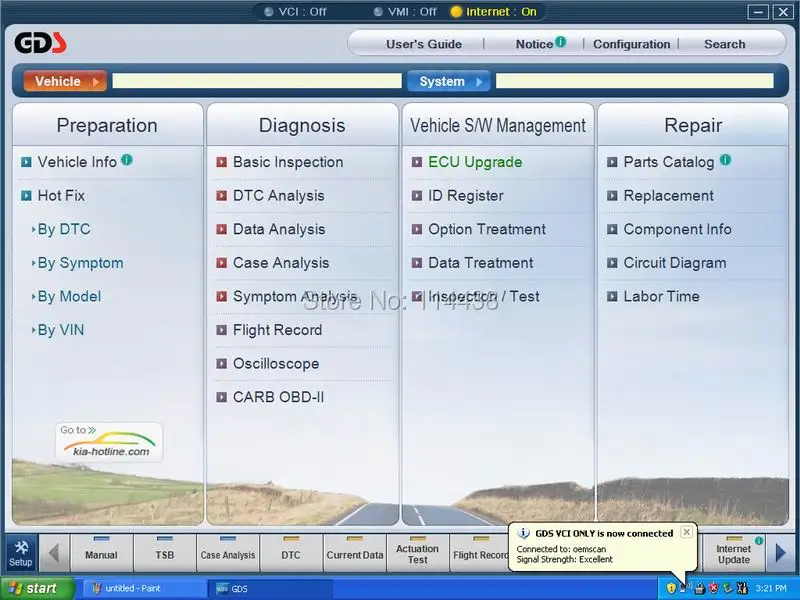Click the Hot Fix square icon
This screenshot has height=600, width=800.
tap(26, 196)
